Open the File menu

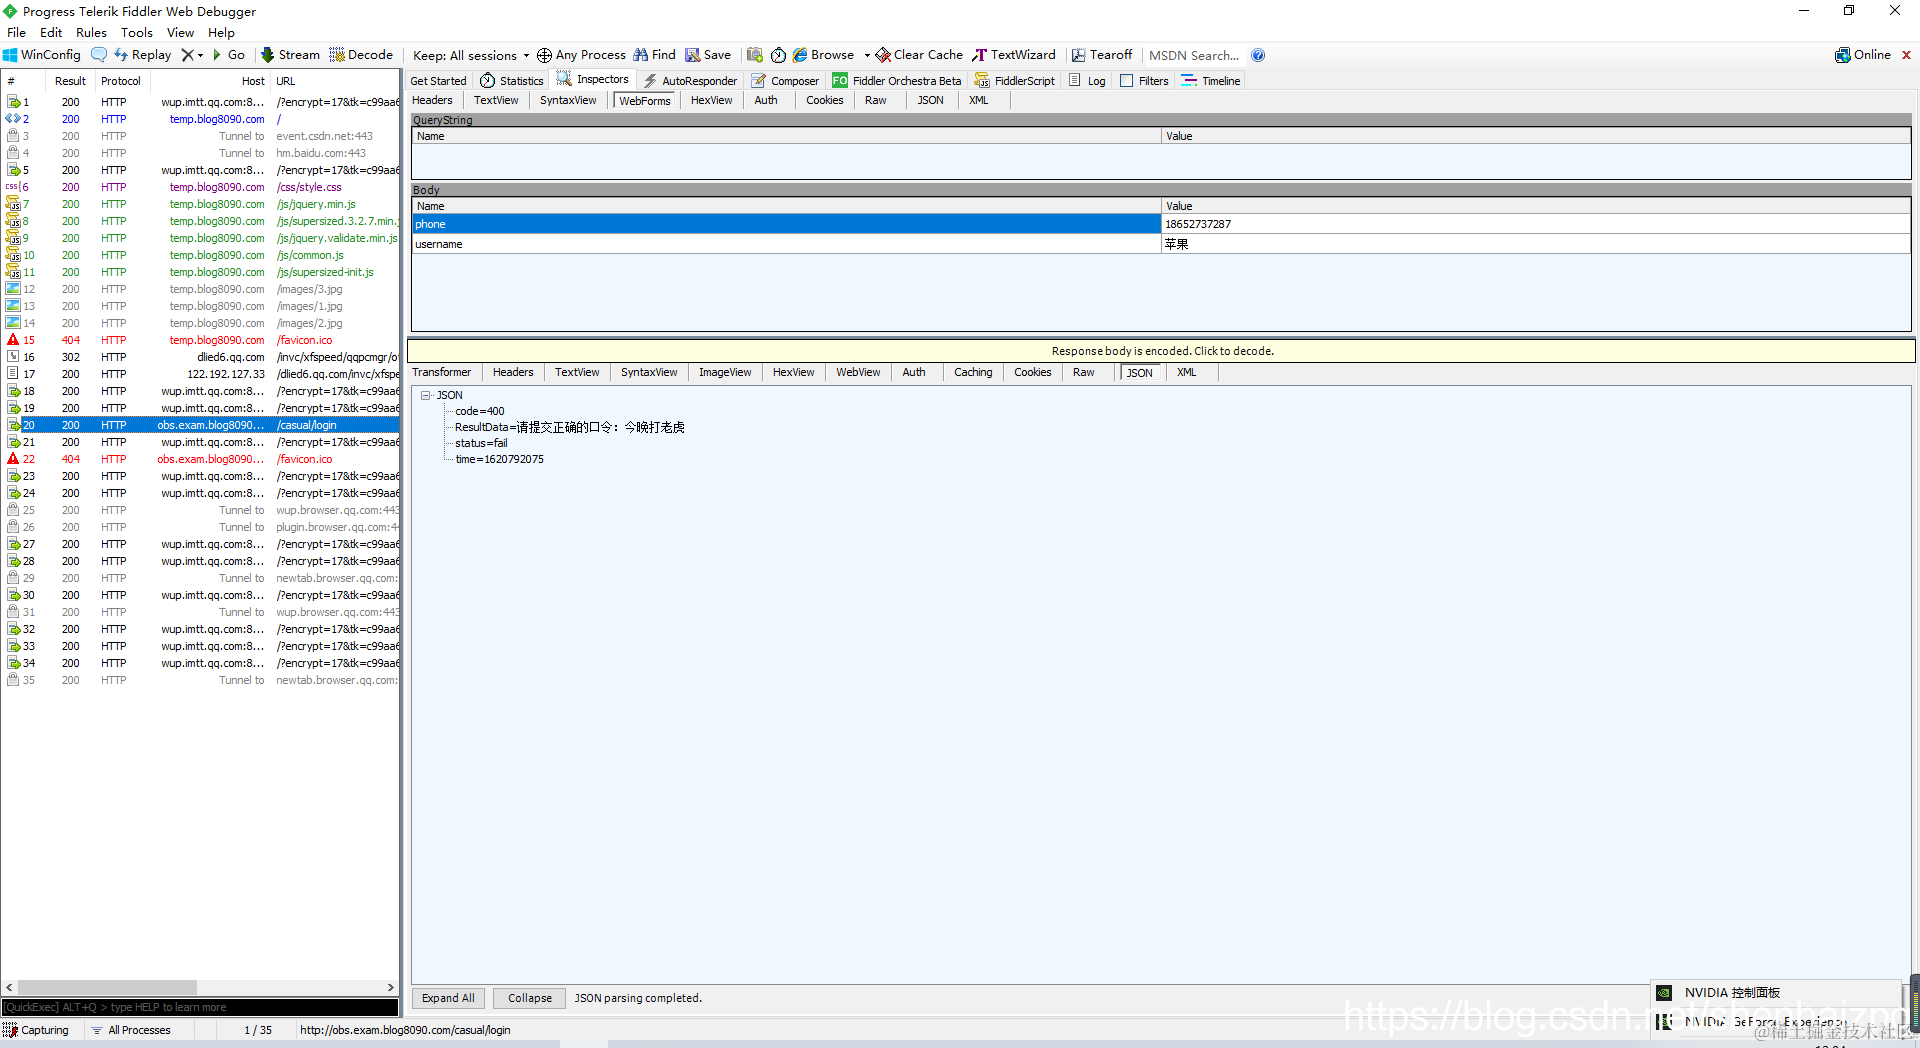pos(16,32)
